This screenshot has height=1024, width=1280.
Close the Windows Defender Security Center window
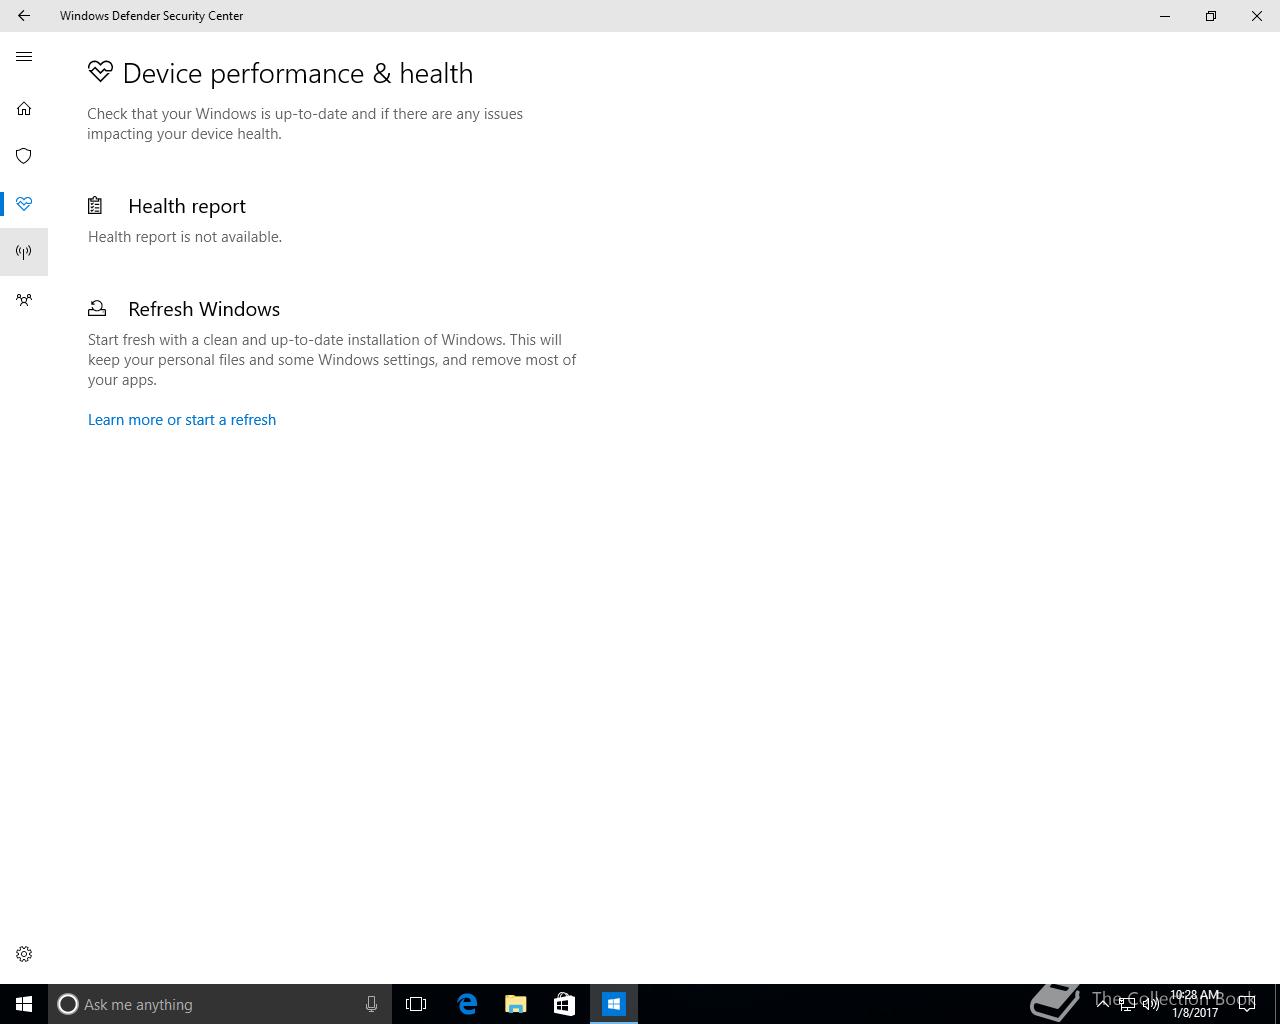tap(1257, 16)
